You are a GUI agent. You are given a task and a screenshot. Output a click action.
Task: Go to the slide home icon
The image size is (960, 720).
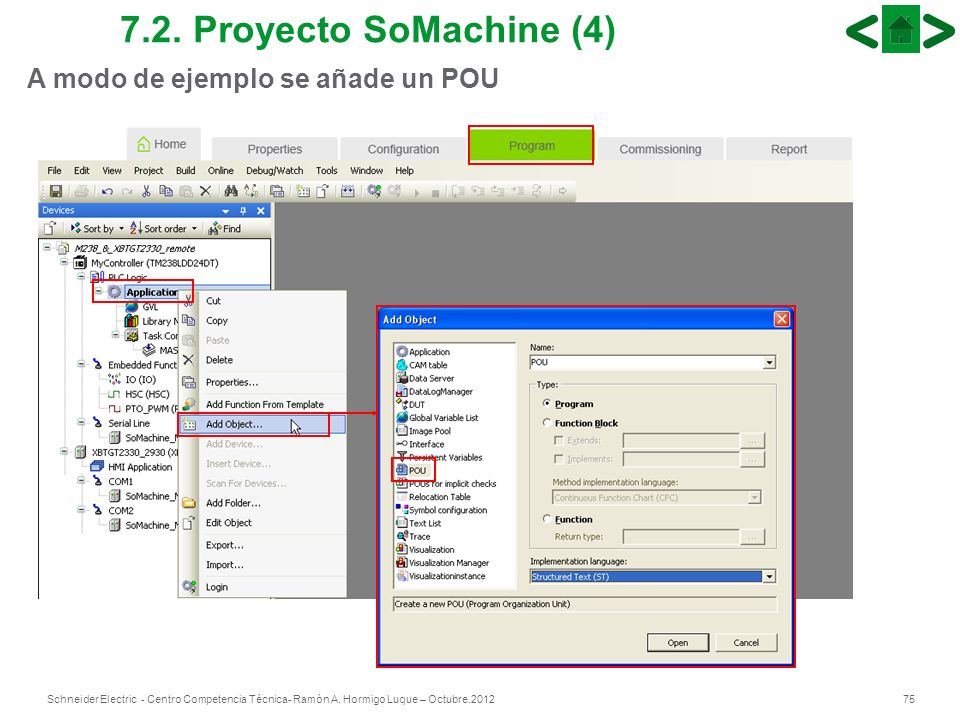click(901, 29)
